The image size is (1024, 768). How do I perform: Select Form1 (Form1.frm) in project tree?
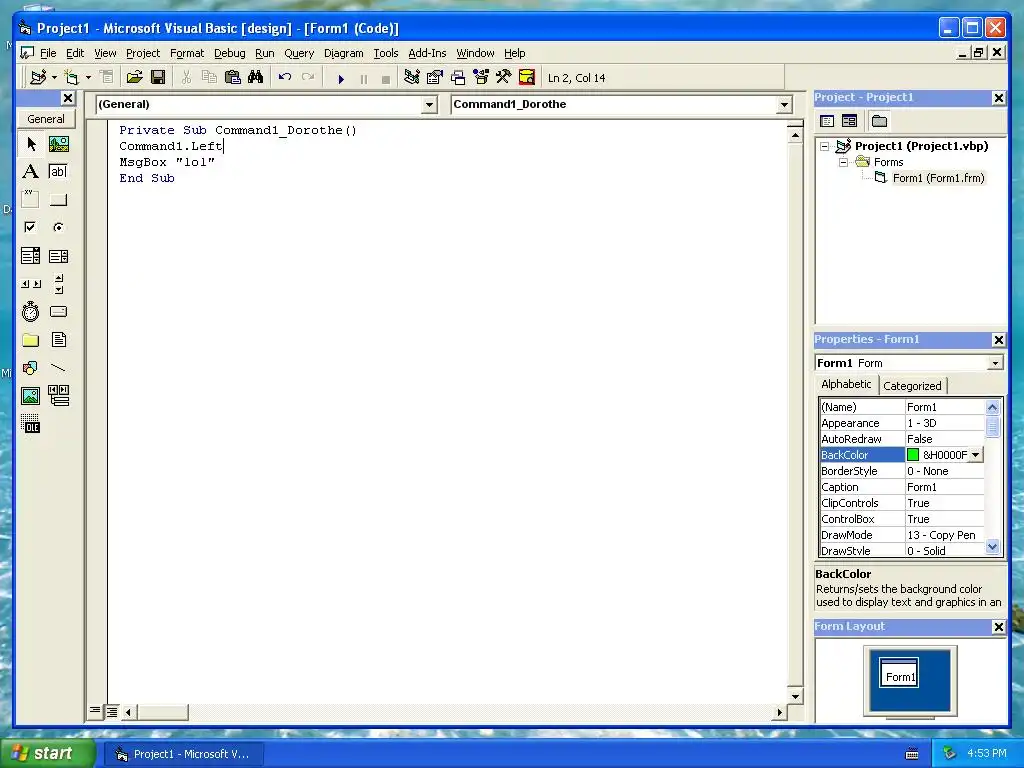point(938,178)
